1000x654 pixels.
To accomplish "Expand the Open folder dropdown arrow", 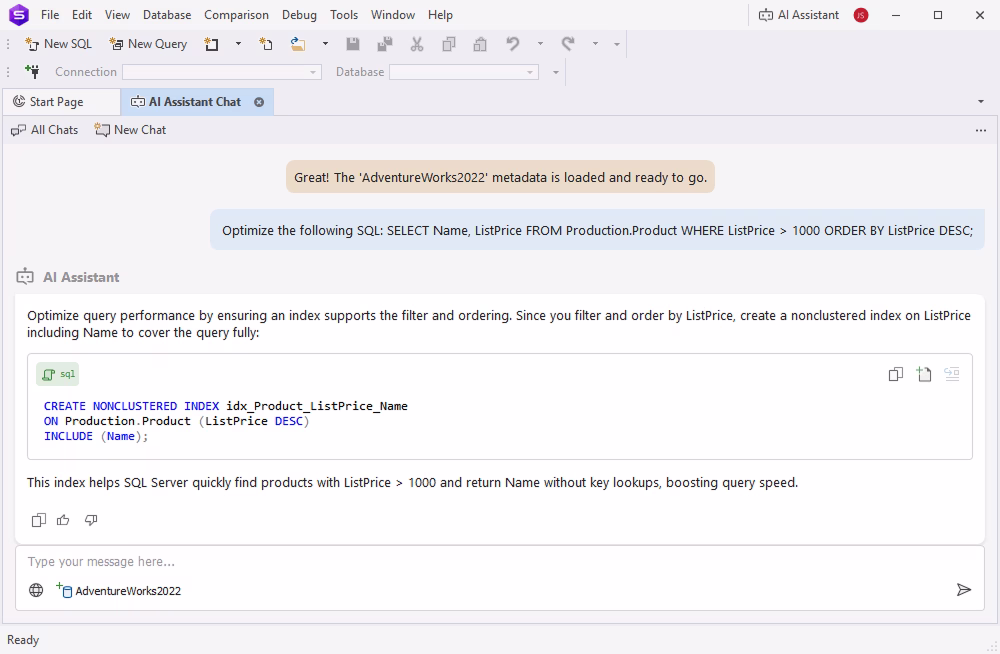I will (325, 44).
